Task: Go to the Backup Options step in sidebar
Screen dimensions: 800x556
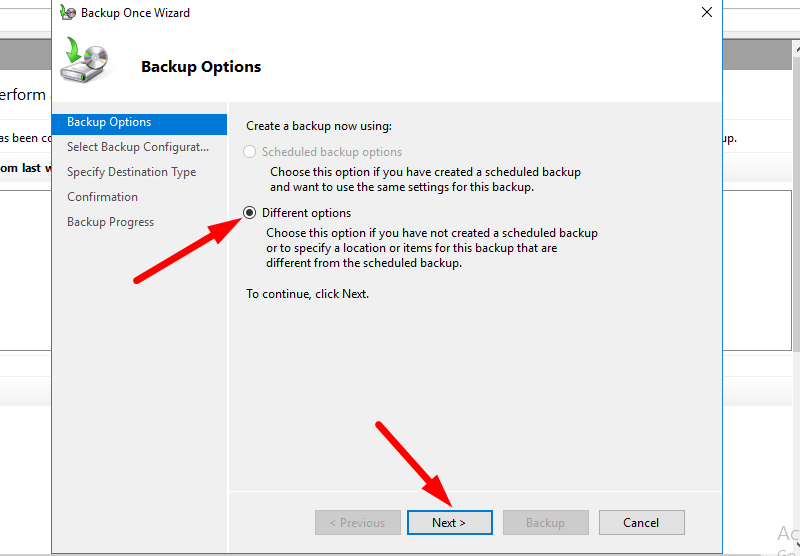Action: tap(109, 122)
